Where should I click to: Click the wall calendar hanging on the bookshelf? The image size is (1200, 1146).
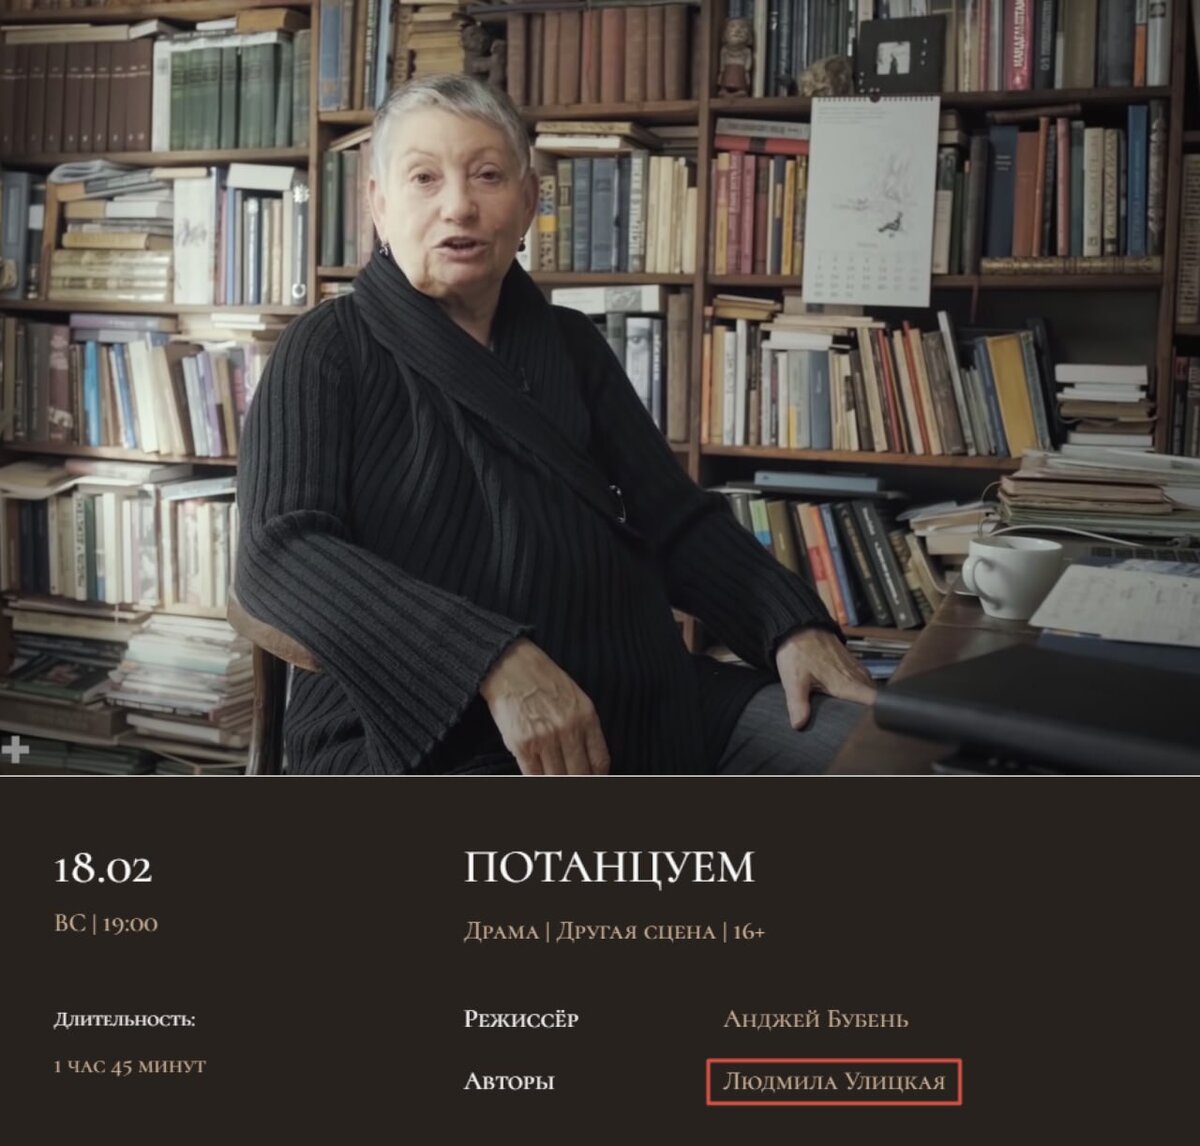point(871,200)
